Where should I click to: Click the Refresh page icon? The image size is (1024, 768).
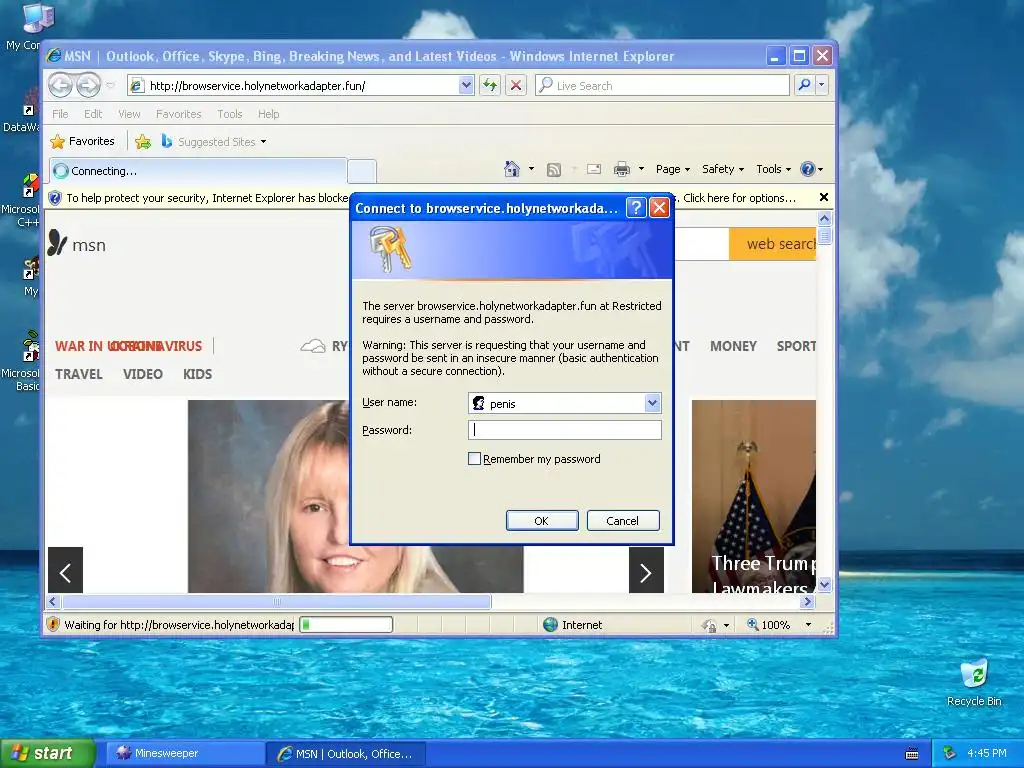click(x=490, y=85)
